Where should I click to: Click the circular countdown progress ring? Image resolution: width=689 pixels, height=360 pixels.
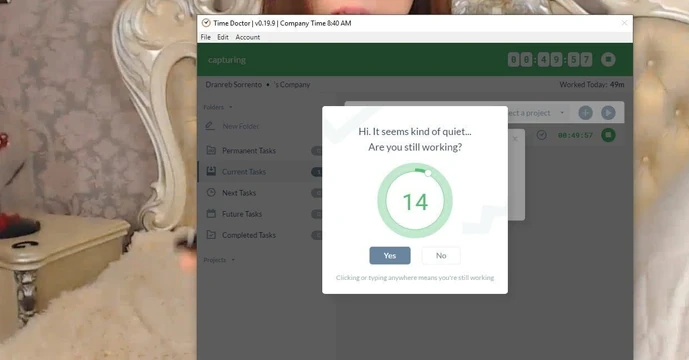[415, 201]
